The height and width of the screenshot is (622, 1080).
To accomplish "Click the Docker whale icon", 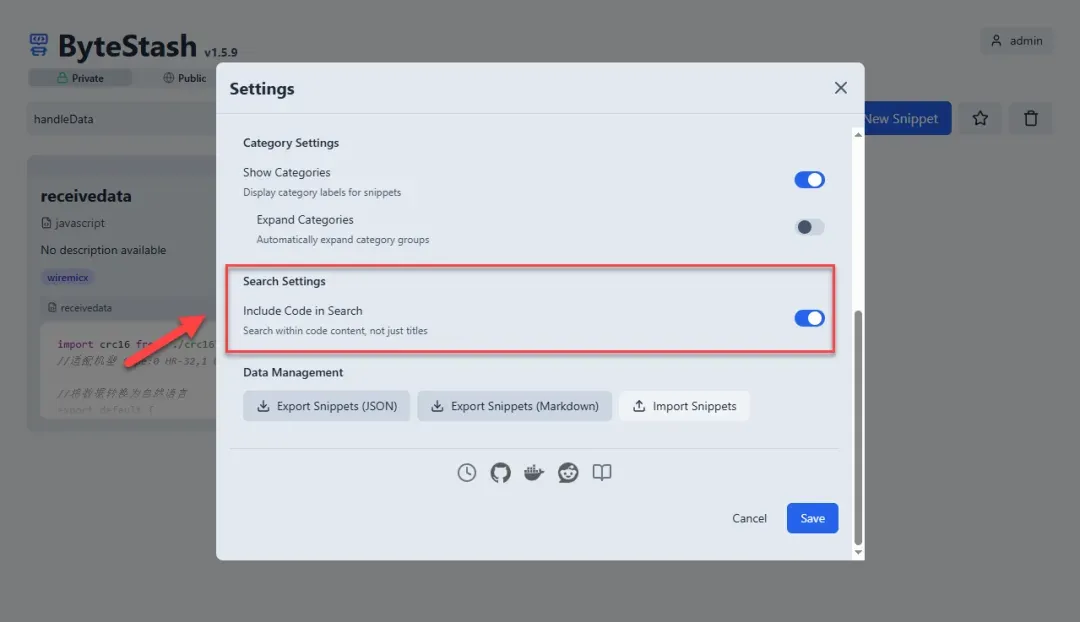I will click(534, 473).
